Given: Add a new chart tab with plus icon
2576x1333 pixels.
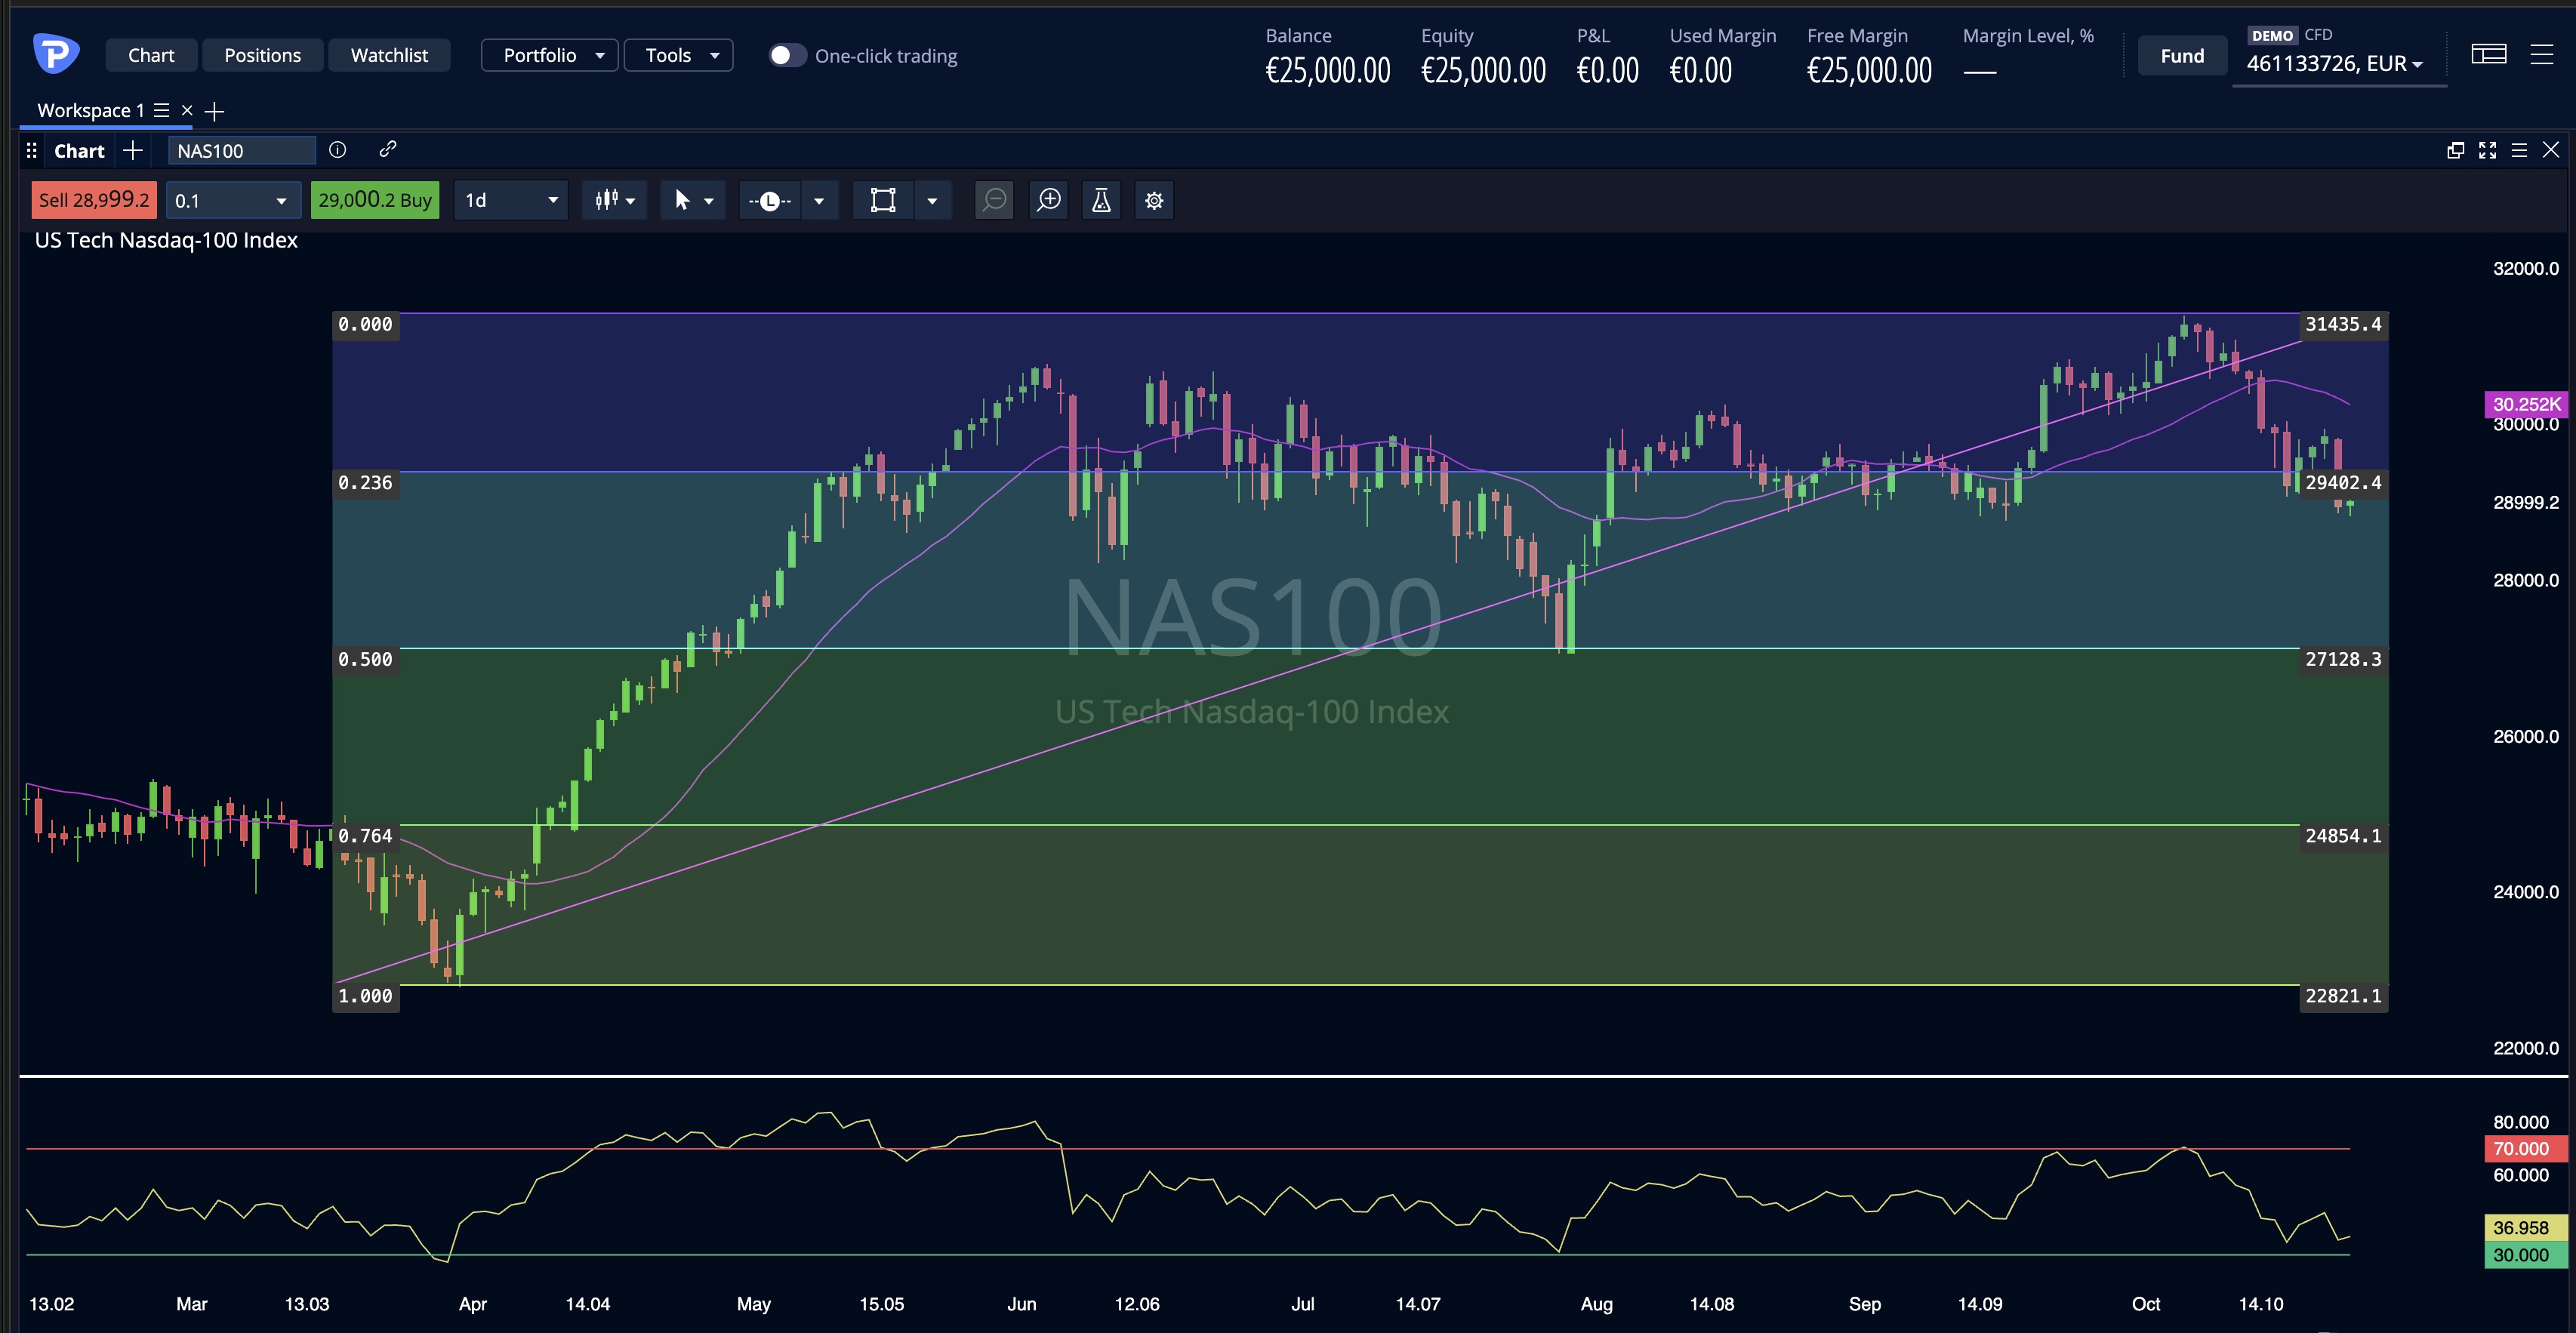Looking at the screenshot, I should click(133, 150).
